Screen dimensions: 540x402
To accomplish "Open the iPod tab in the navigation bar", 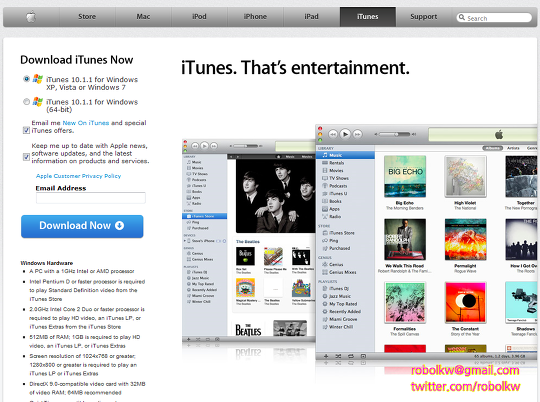I will (199, 17).
